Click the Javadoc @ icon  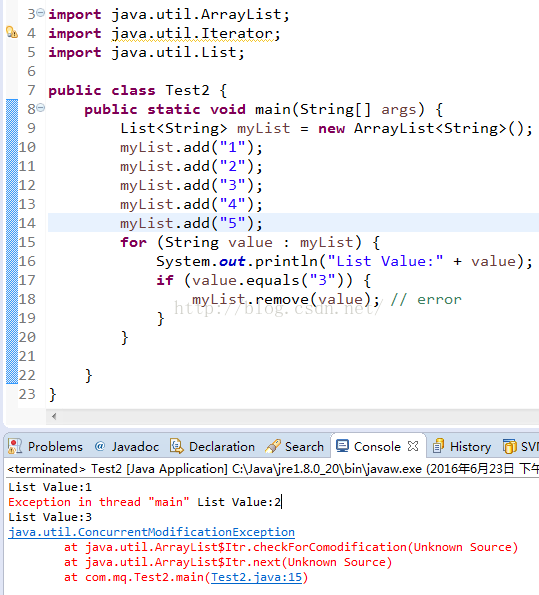[100, 446]
